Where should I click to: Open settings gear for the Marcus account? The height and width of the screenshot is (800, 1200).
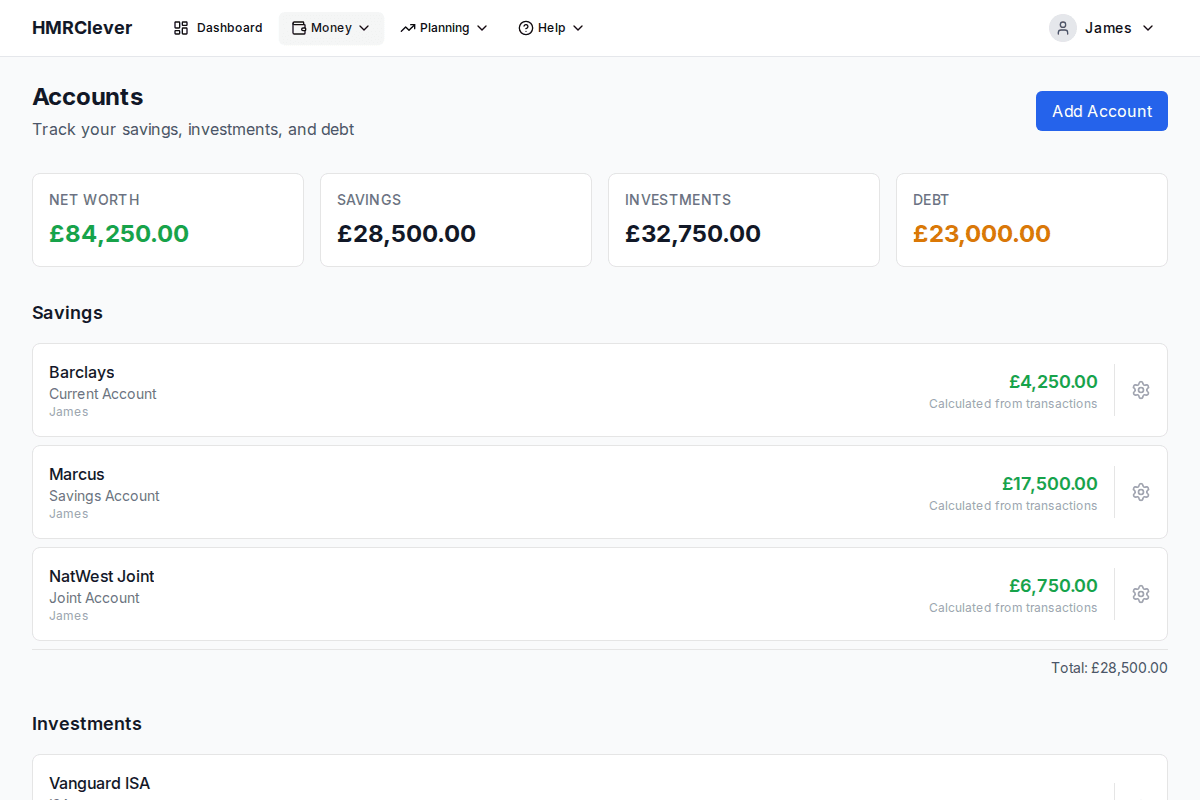click(x=1140, y=492)
